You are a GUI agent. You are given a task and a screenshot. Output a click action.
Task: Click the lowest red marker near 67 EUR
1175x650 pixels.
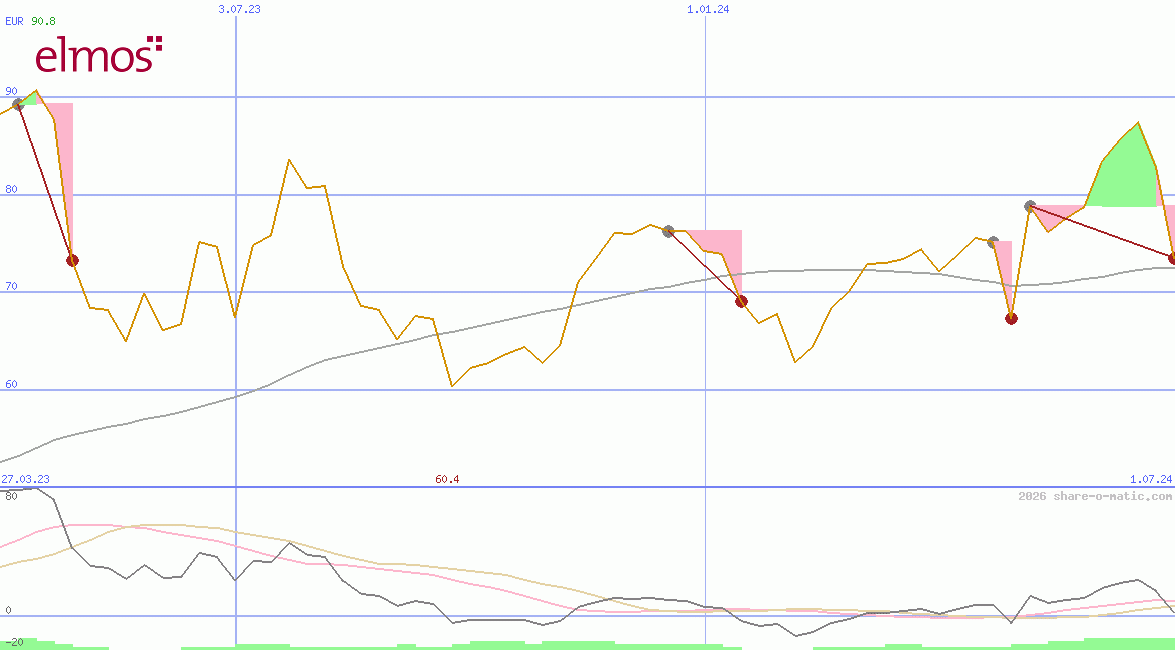[x=1011, y=318]
